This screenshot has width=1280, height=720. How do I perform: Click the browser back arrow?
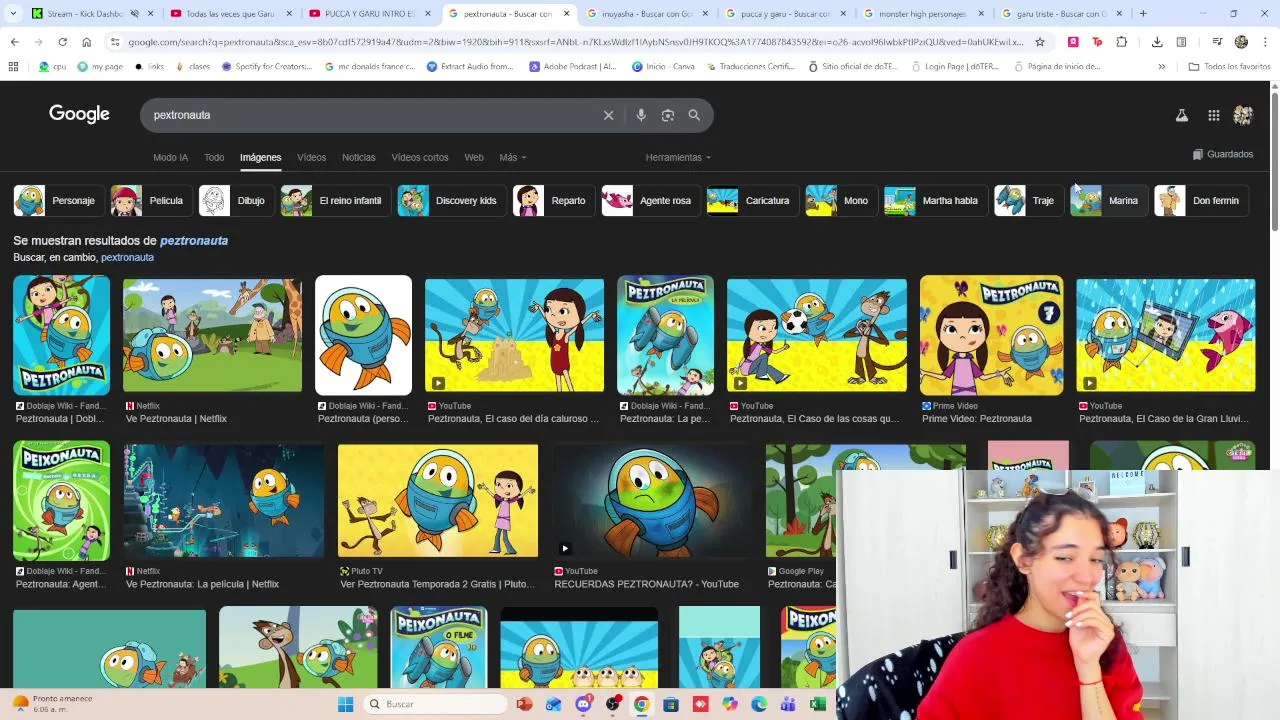coord(14,42)
